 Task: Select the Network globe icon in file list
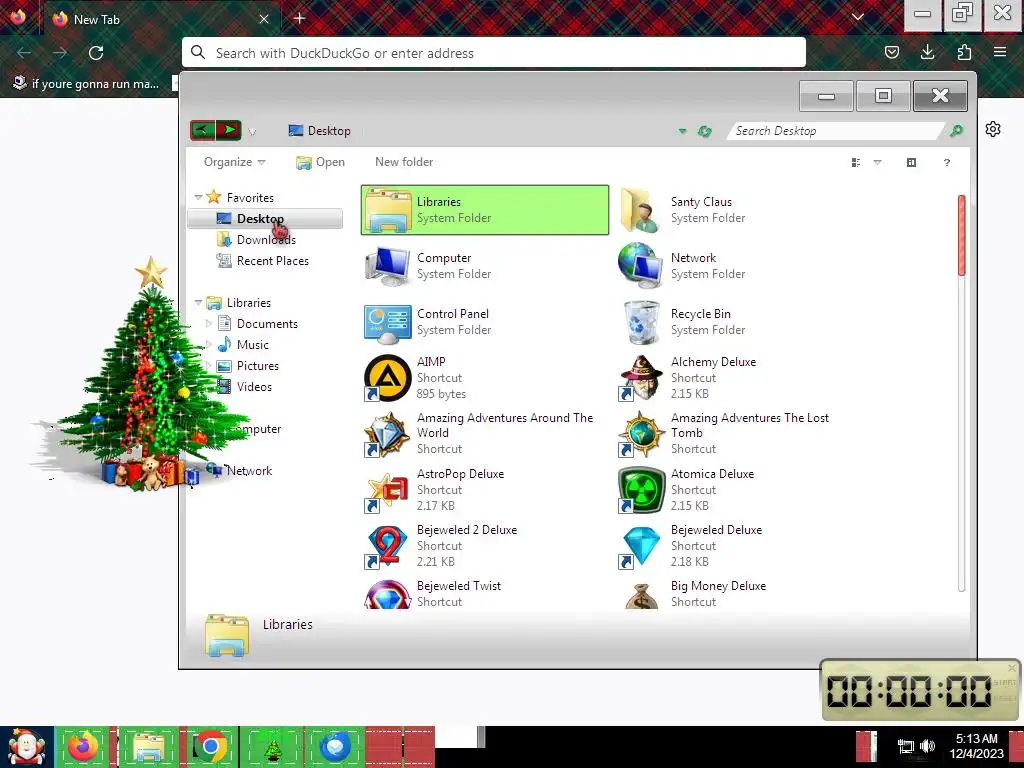pos(640,266)
